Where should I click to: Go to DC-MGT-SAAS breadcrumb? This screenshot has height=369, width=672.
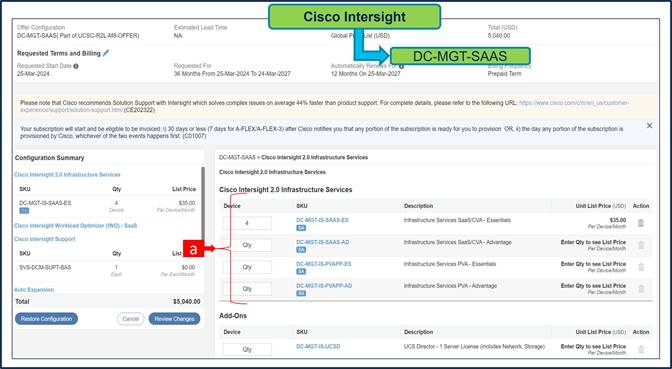coord(237,158)
